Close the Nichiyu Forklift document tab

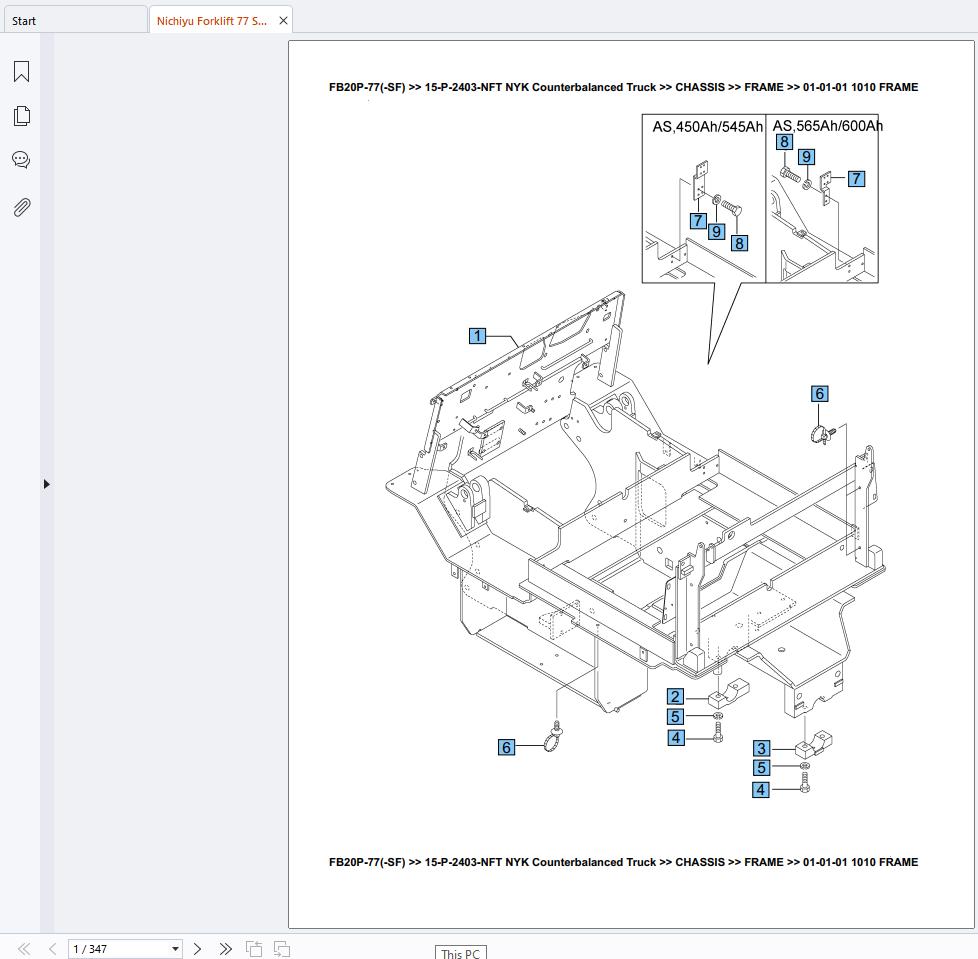click(283, 21)
